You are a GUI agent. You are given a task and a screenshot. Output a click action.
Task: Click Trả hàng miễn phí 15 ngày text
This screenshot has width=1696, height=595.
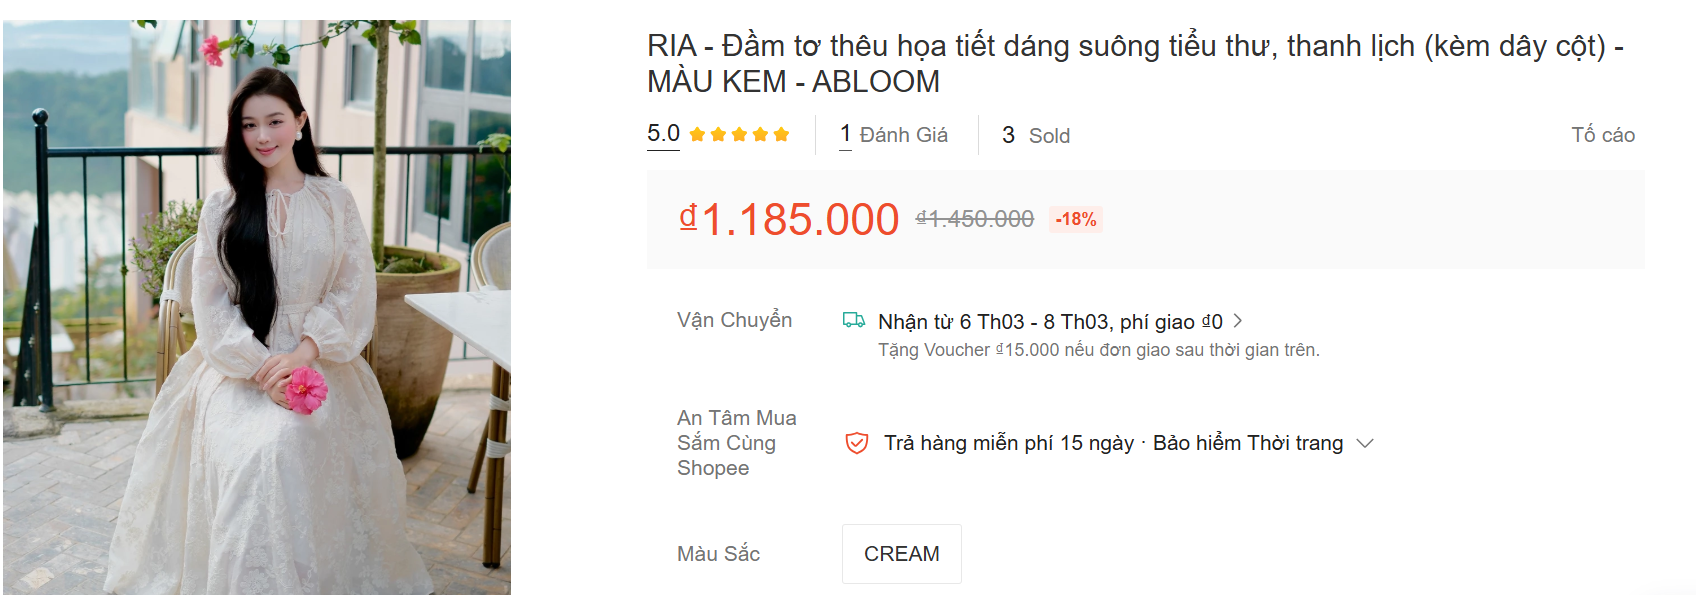[1008, 443]
